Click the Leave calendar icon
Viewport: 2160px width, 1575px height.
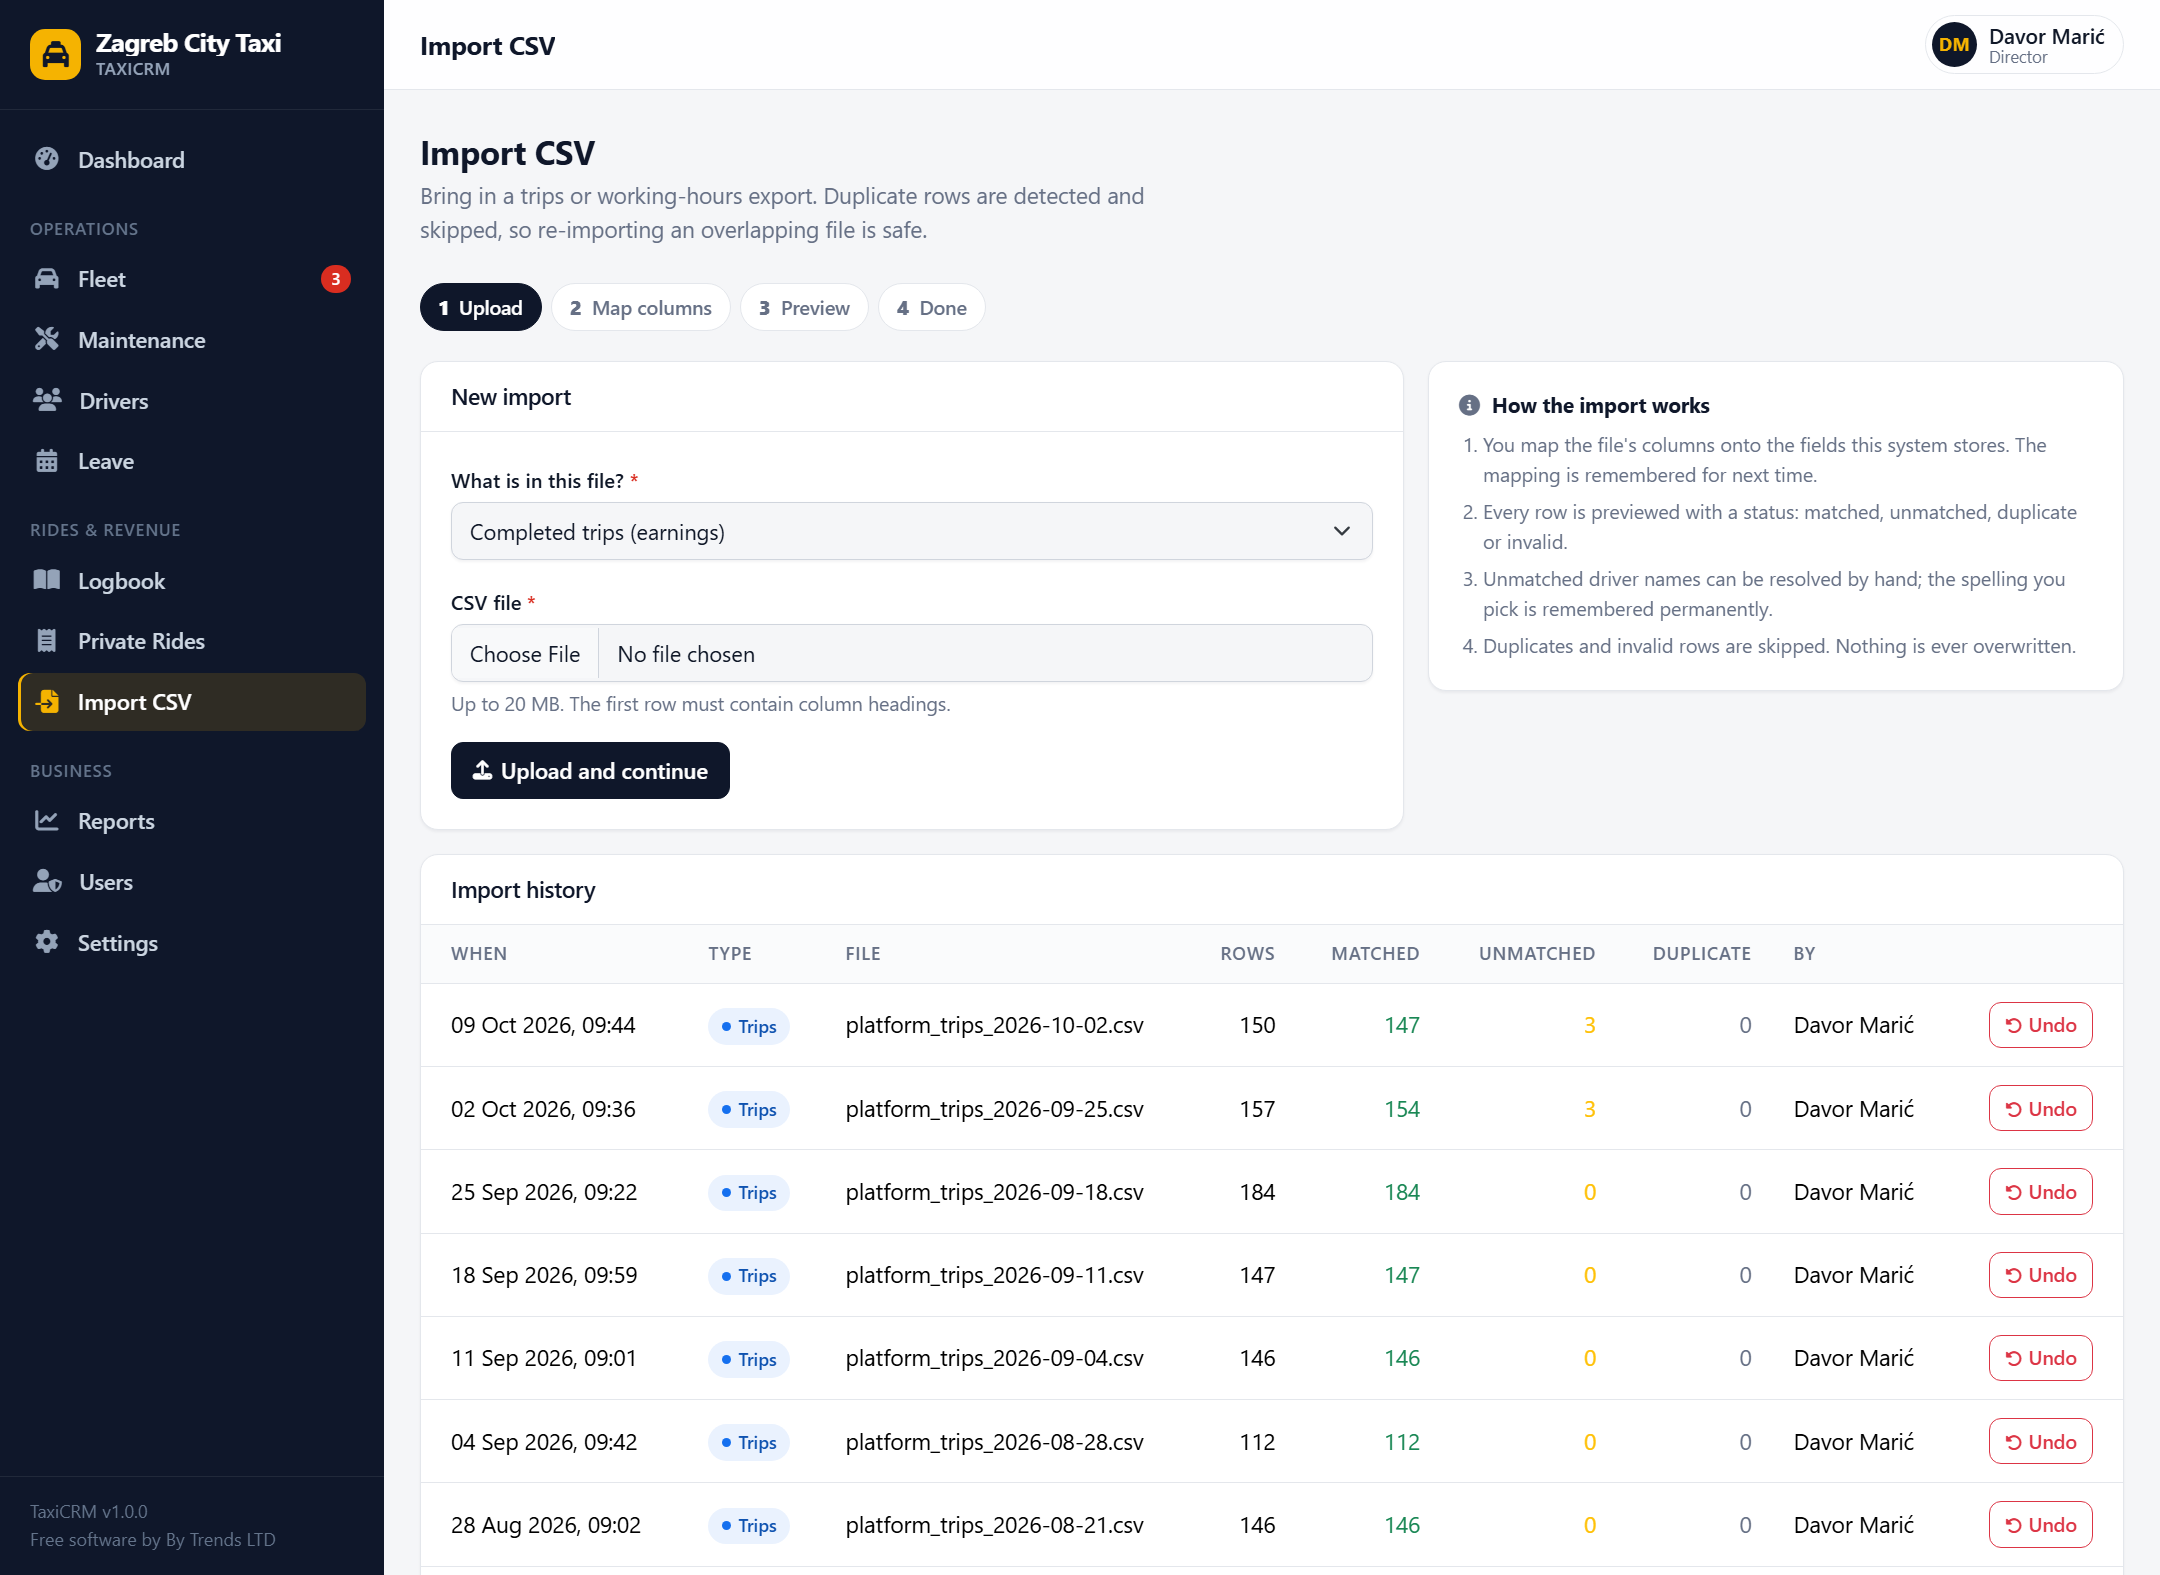47,461
